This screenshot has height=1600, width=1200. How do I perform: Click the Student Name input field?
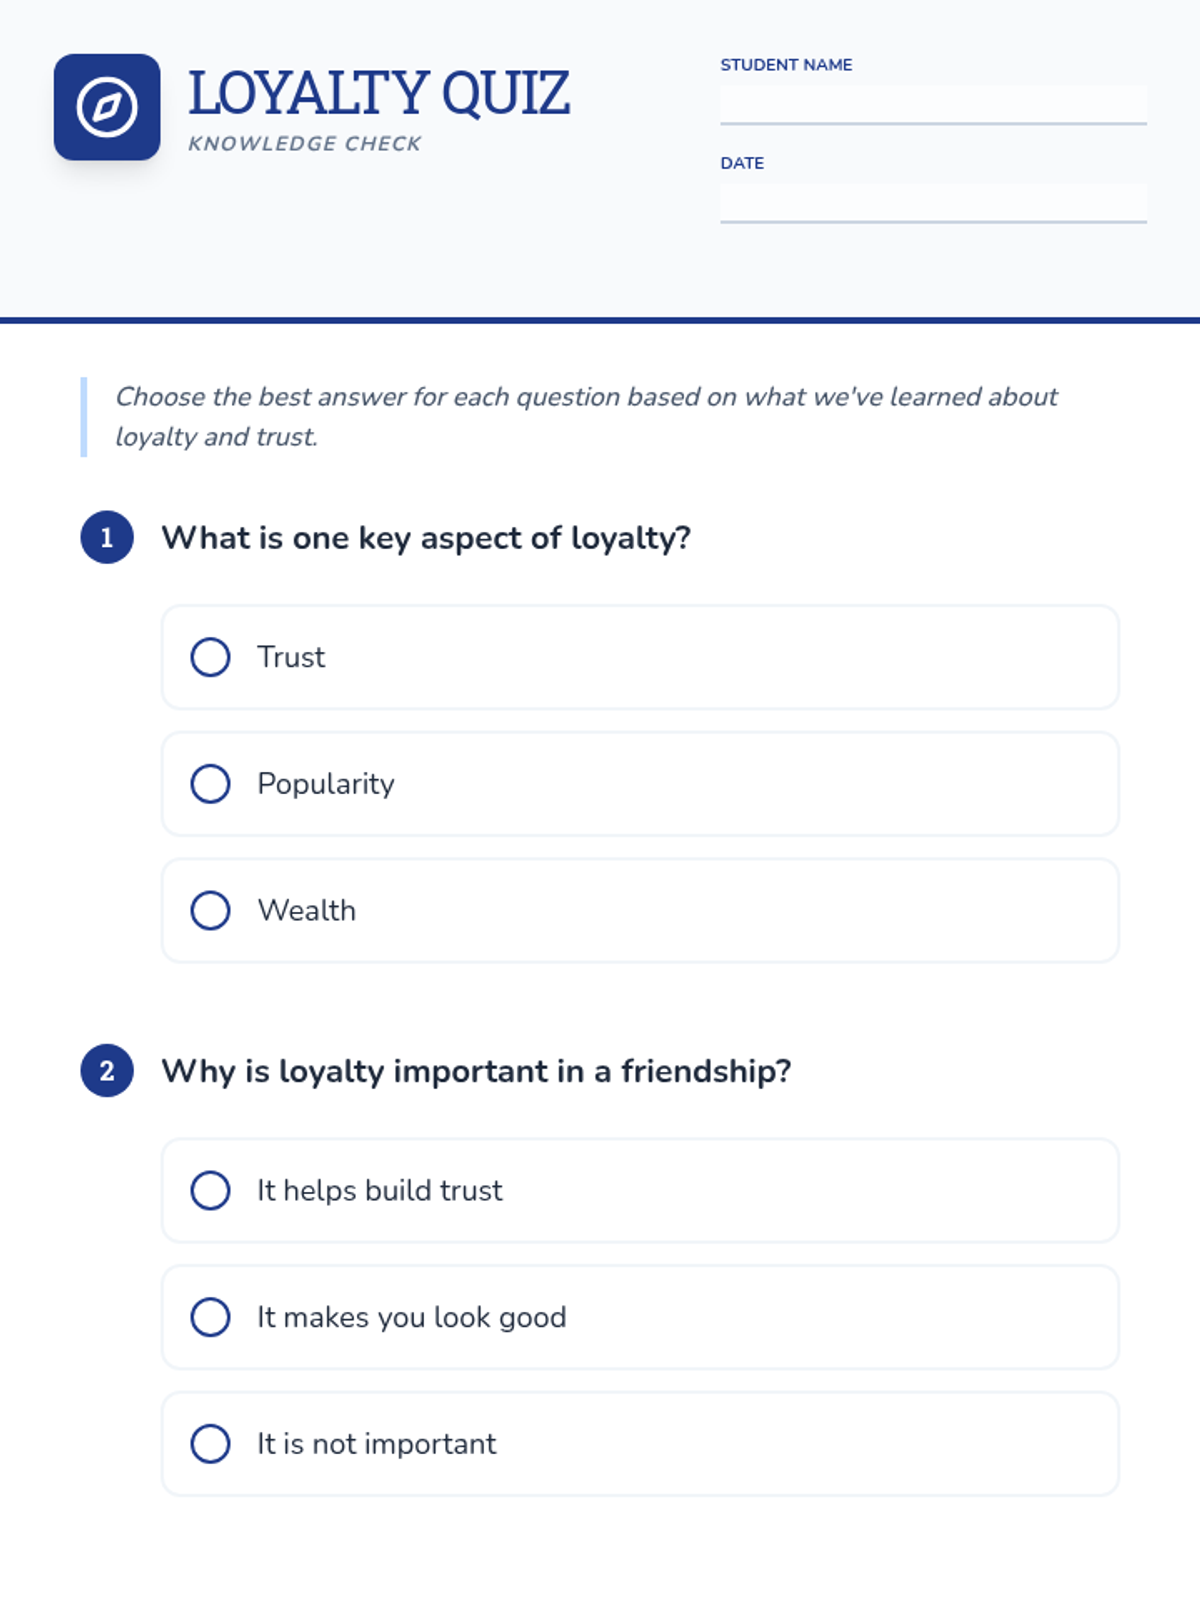click(x=932, y=104)
